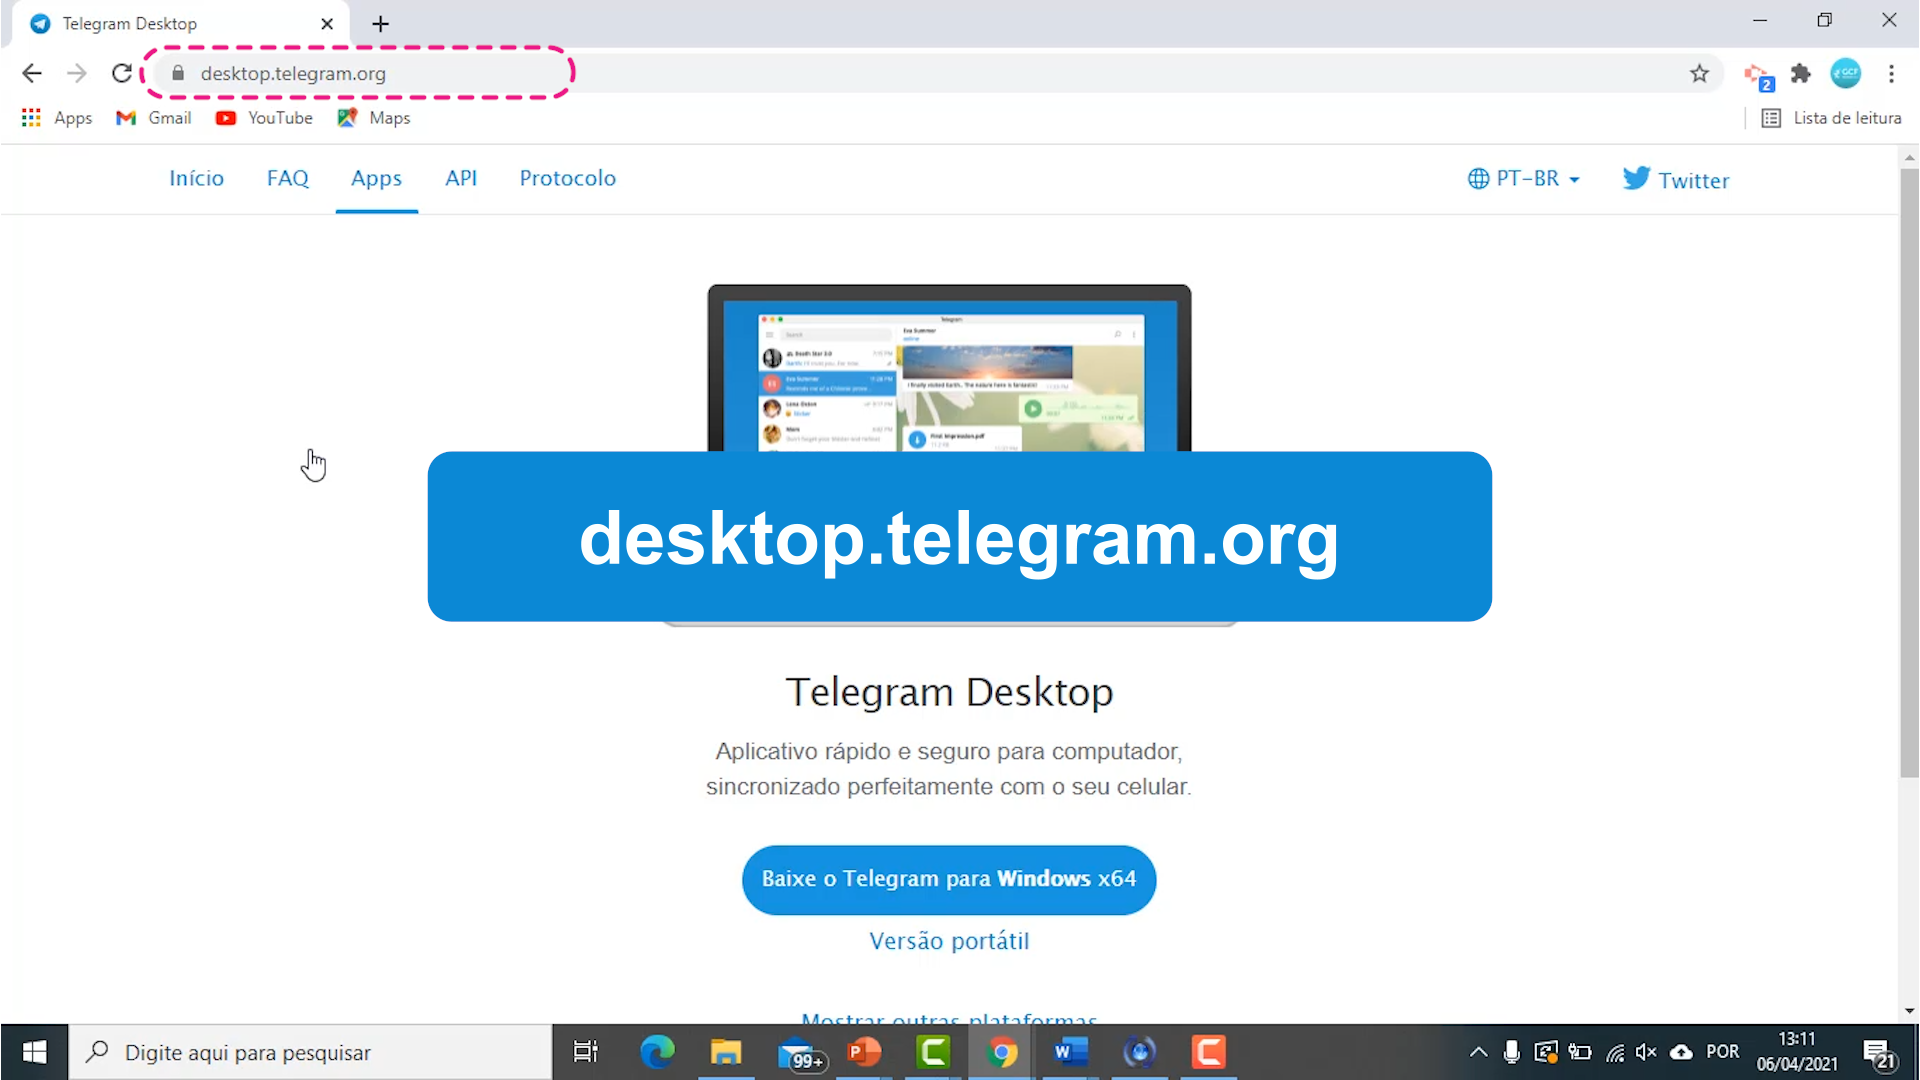Click the bookmark star icon
The width and height of the screenshot is (1920, 1080).
click(x=1700, y=73)
